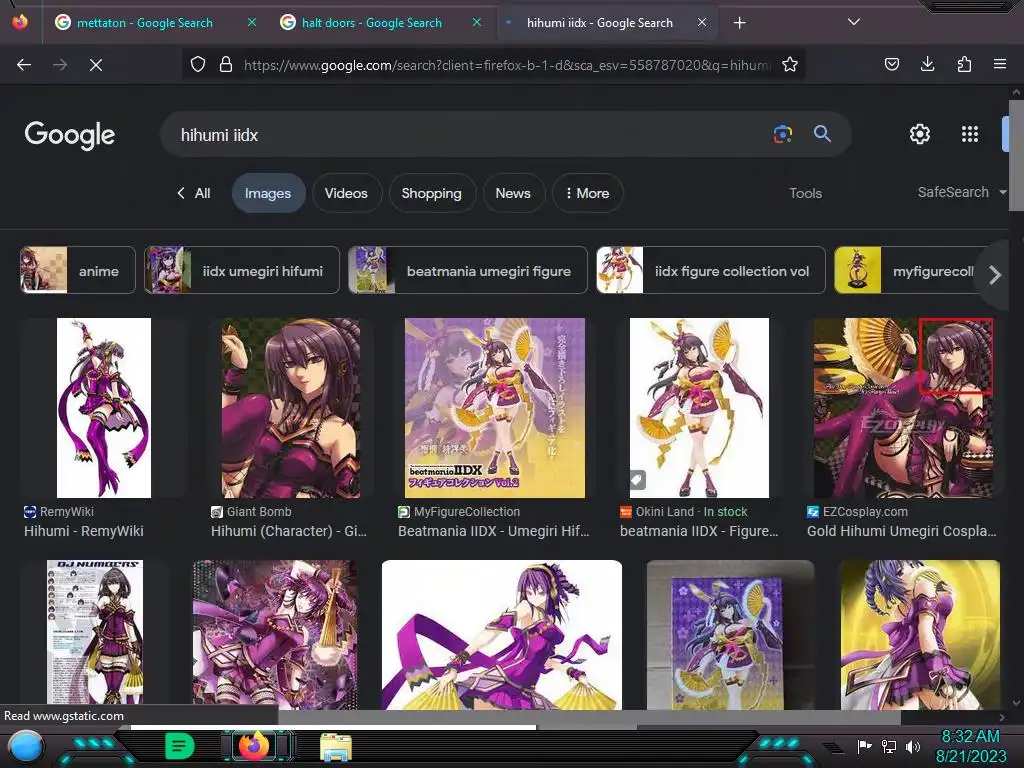Viewport: 1024px width, 768px height.
Task: Switch to the halt doors search tab
Action: point(371,23)
